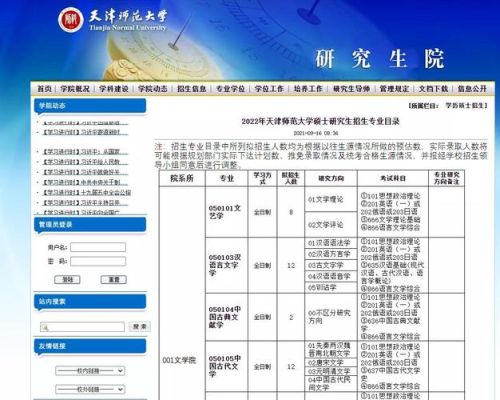Click the 重置 reset button
The height and width of the screenshot is (400, 500).
point(114,280)
